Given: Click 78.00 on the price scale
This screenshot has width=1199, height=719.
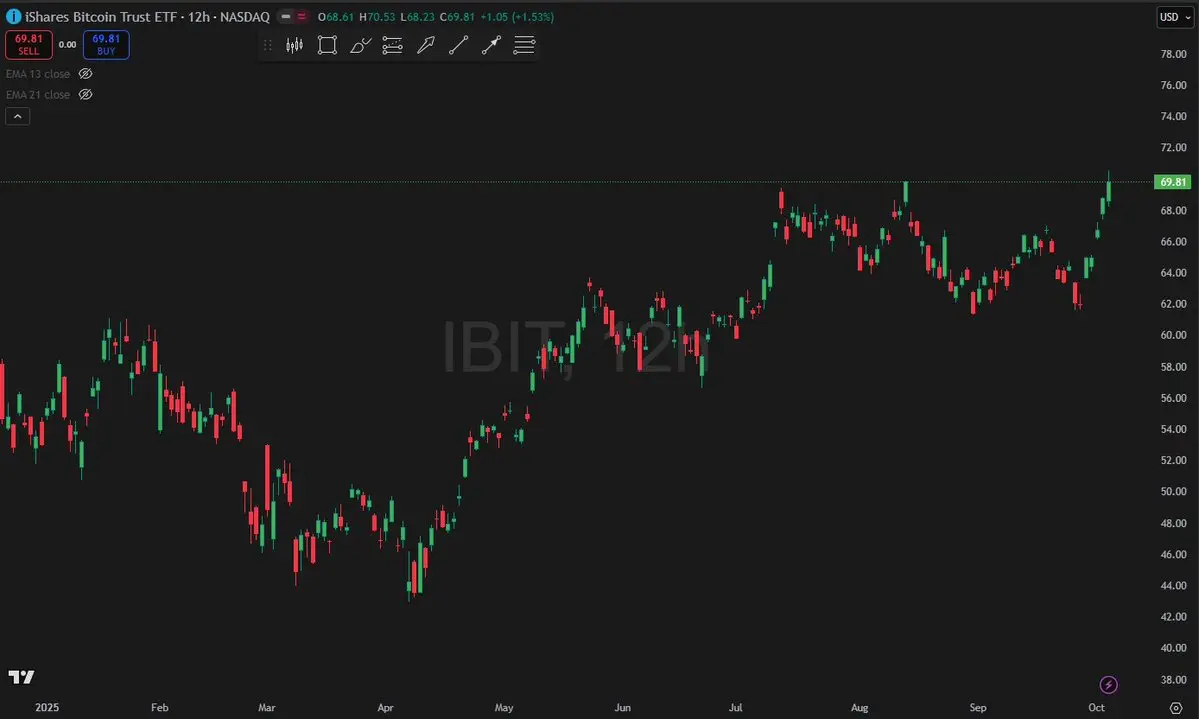Looking at the screenshot, I should point(1173,54).
